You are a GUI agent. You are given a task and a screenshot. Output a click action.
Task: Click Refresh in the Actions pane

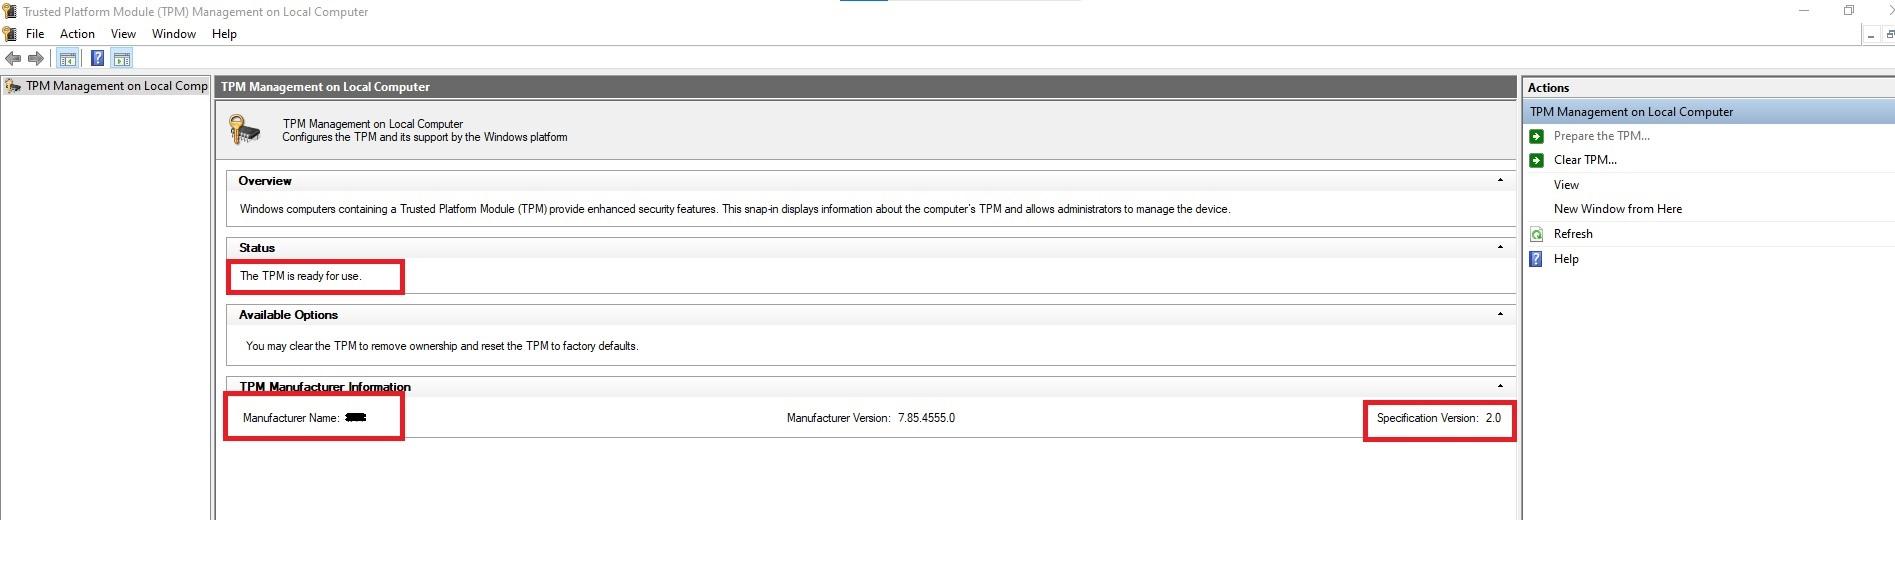click(x=1573, y=234)
